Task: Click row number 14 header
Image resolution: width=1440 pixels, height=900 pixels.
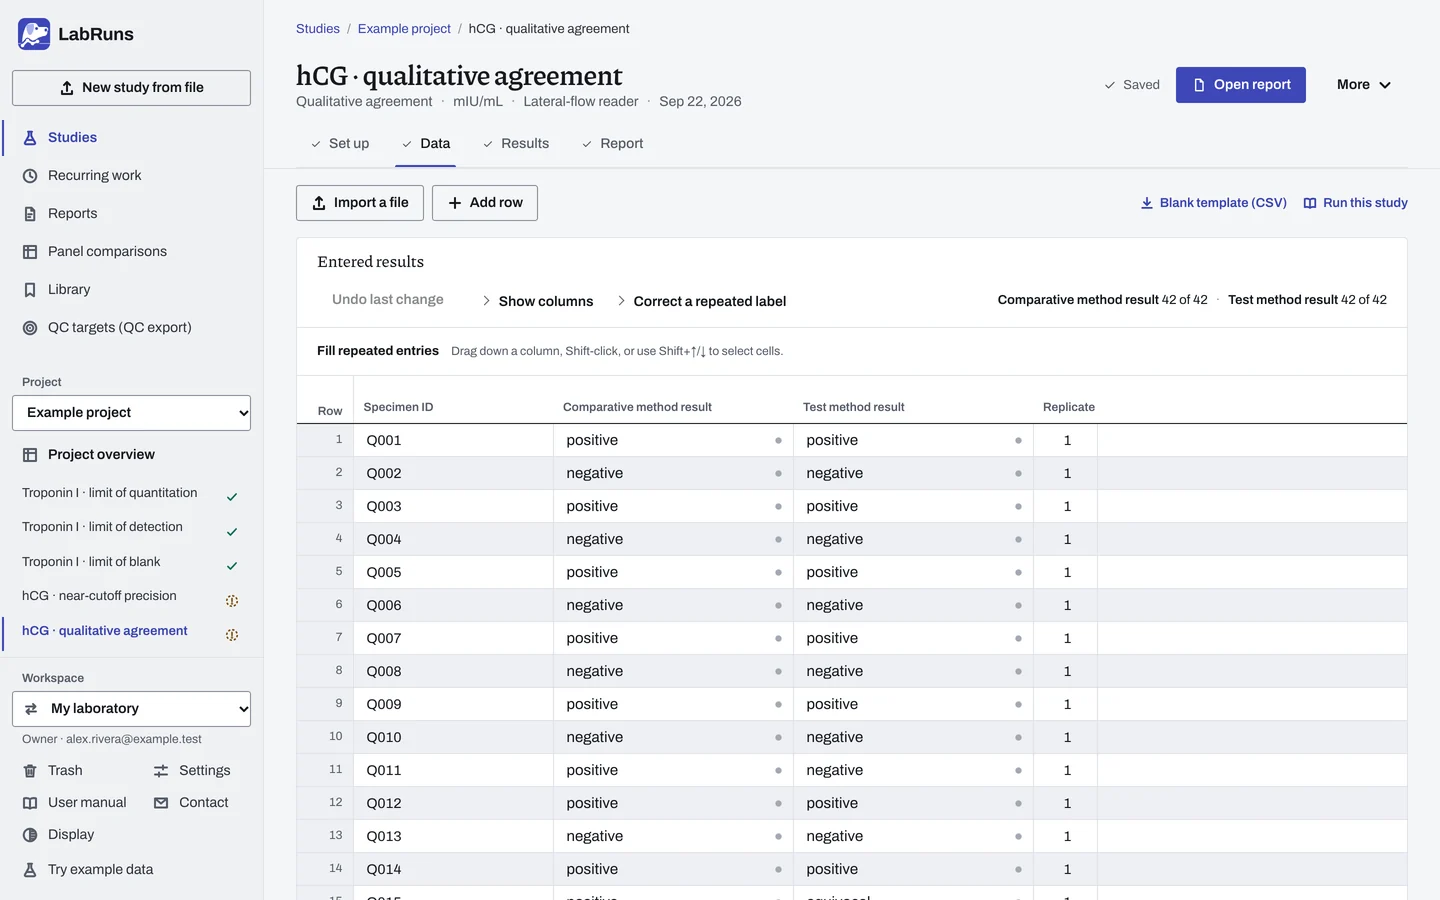Action: click(x=325, y=869)
